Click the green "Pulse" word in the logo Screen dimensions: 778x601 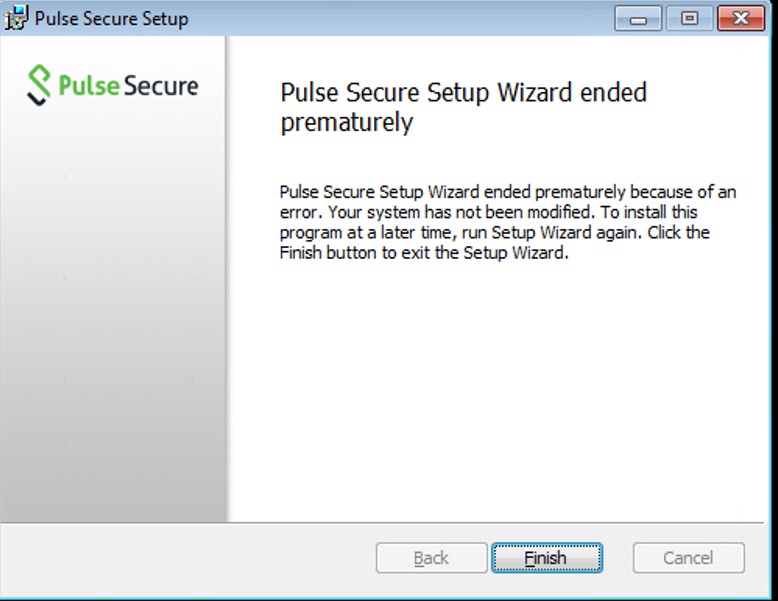point(89,85)
